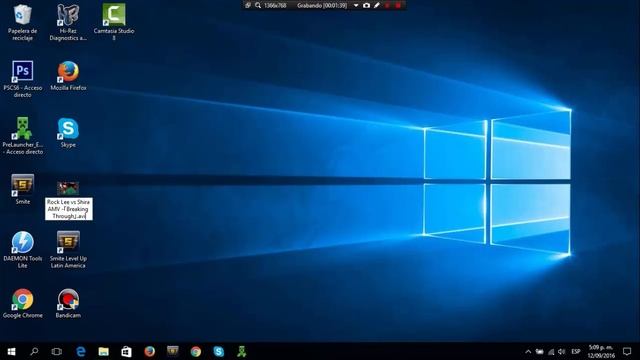The width and height of the screenshot is (640, 360).
Task: Open Task View on the taskbar
Action: click(x=57, y=351)
